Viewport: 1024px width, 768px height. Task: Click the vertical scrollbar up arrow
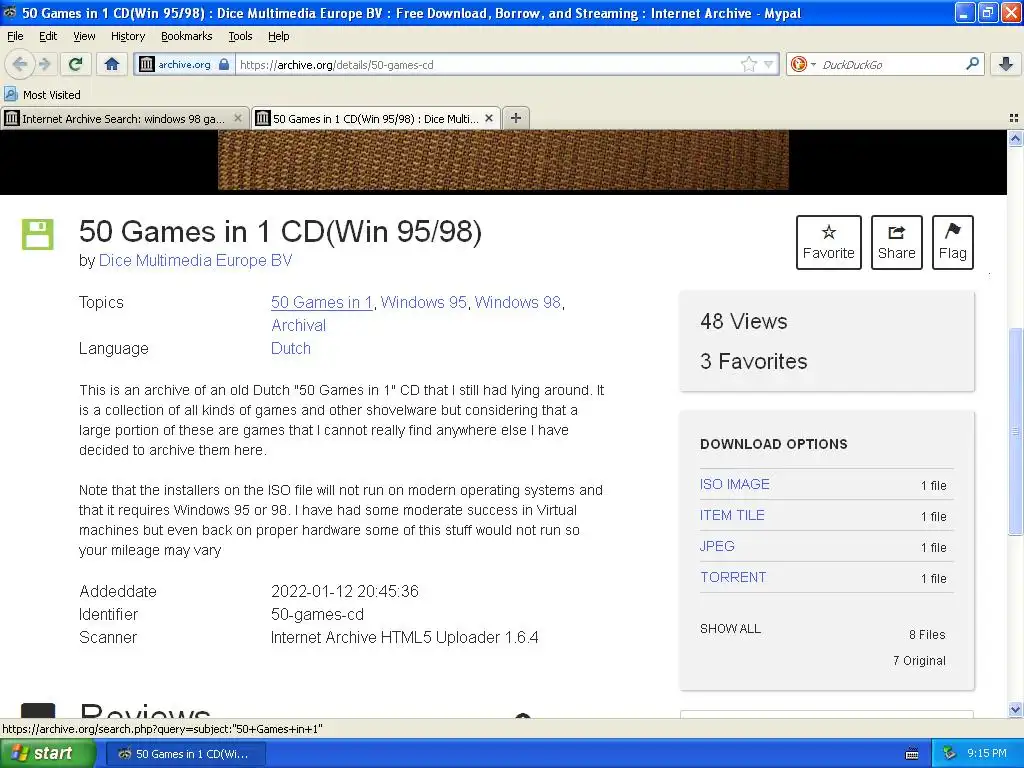click(1015, 138)
